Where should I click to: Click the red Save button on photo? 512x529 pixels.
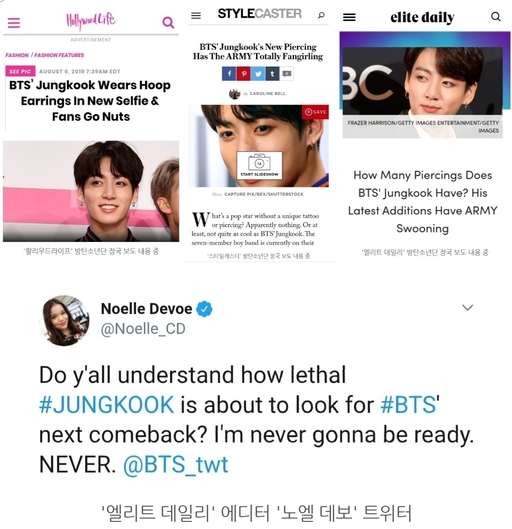point(315,112)
